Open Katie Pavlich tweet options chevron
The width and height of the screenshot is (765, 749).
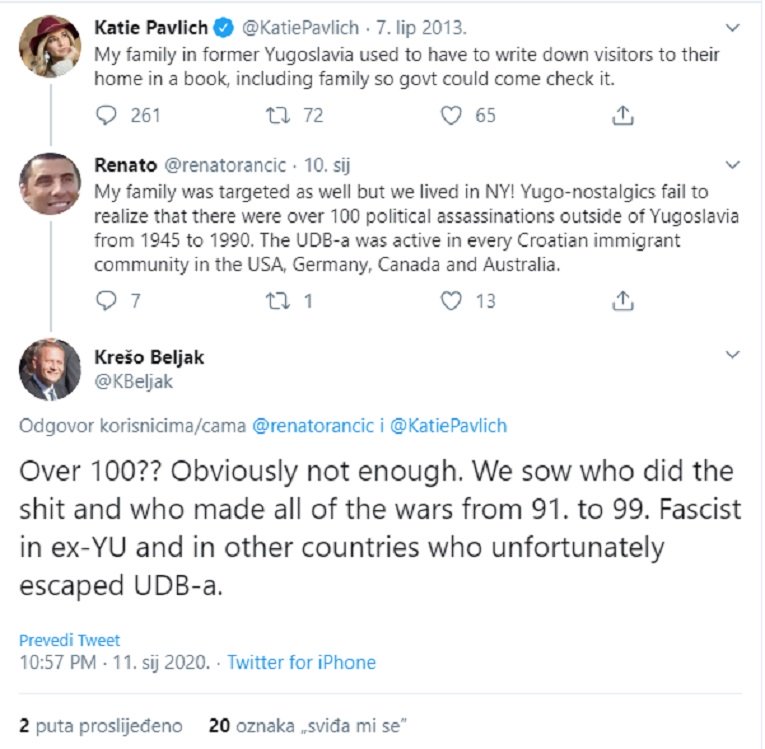click(x=732, y=28)
